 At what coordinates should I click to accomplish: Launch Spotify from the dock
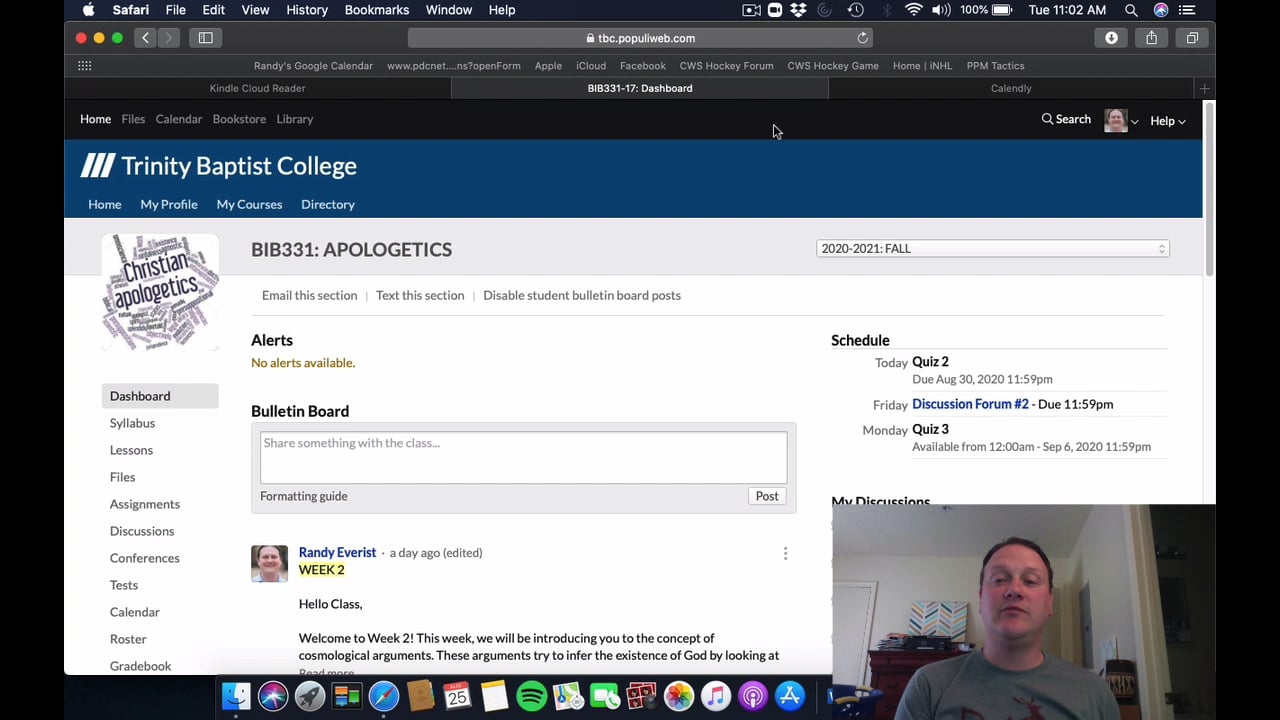[x=531, y=695]
